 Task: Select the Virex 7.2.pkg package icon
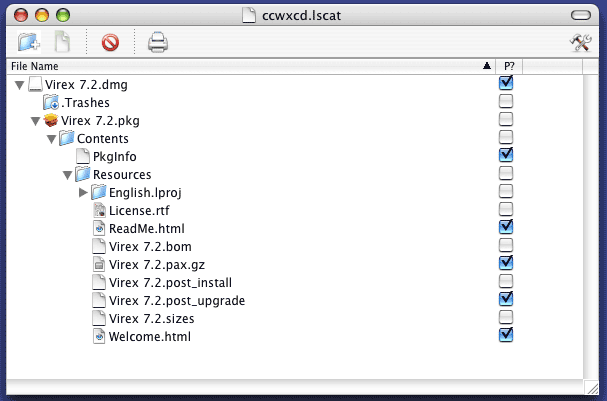pos(51,120)
